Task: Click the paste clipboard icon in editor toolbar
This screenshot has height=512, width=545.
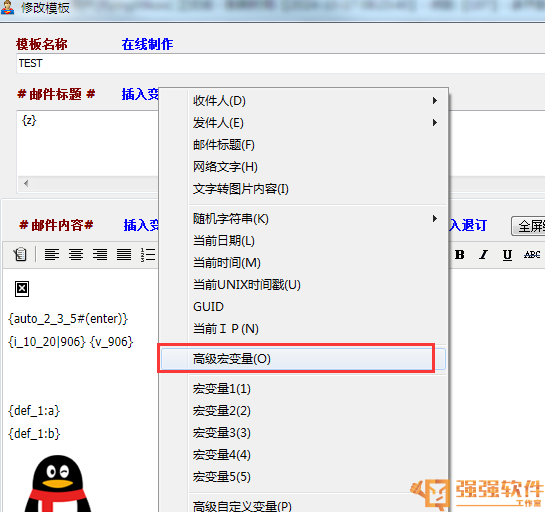Action: click(20, 254)
